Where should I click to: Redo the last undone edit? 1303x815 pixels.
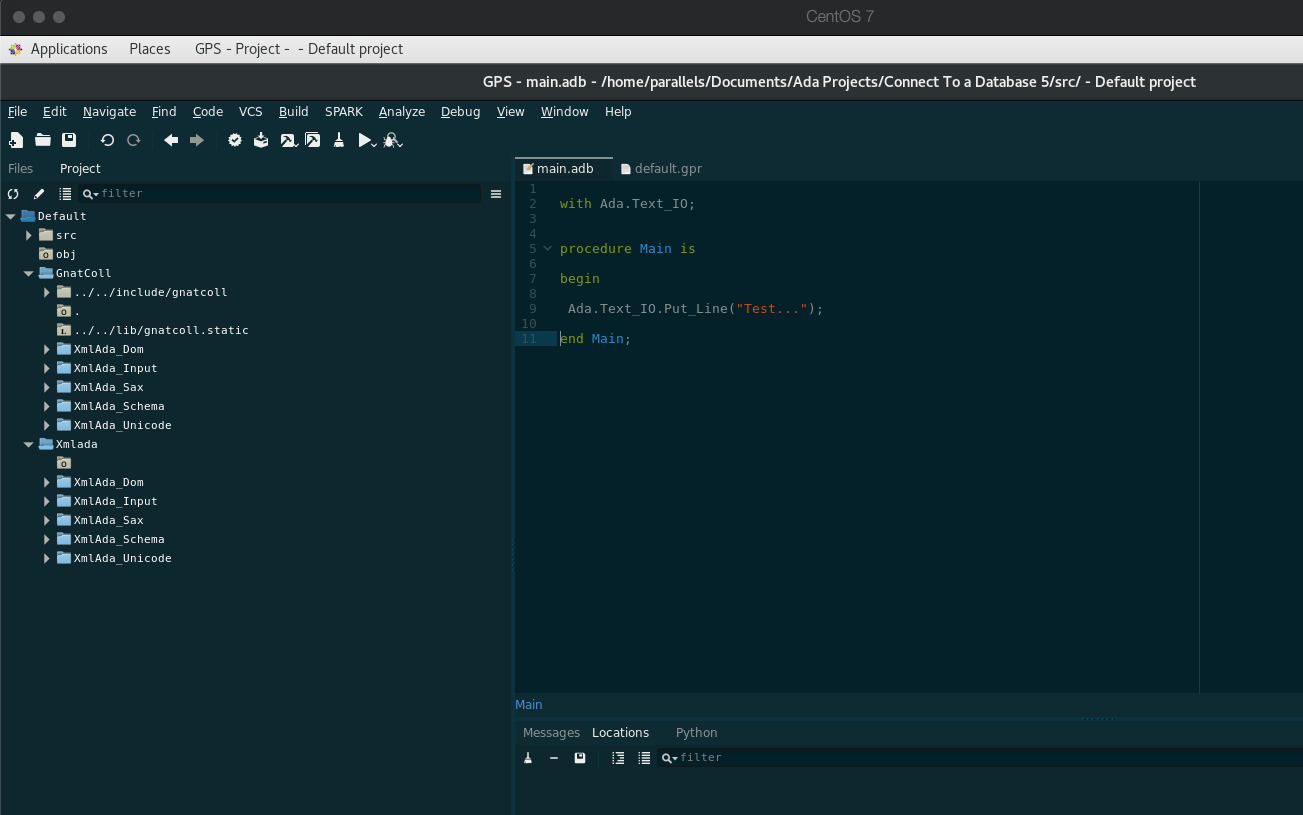tap(133, 141)
